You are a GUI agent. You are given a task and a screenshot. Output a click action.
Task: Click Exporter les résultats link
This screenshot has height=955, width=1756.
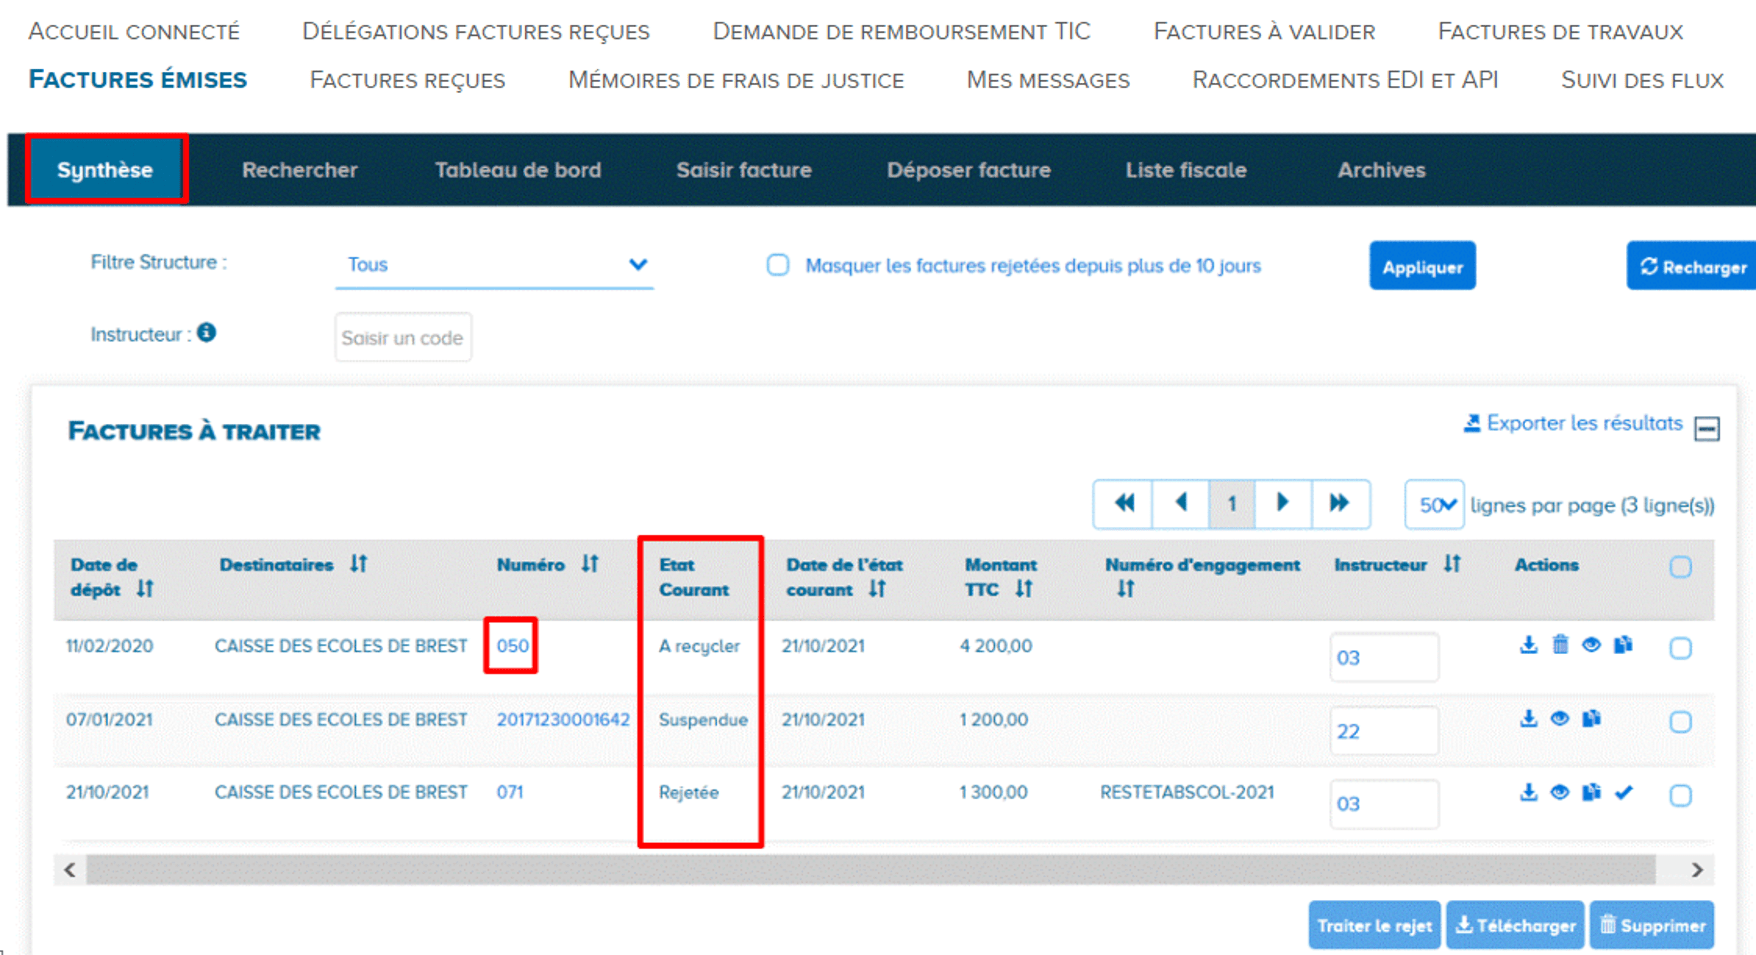[1573, 424]
